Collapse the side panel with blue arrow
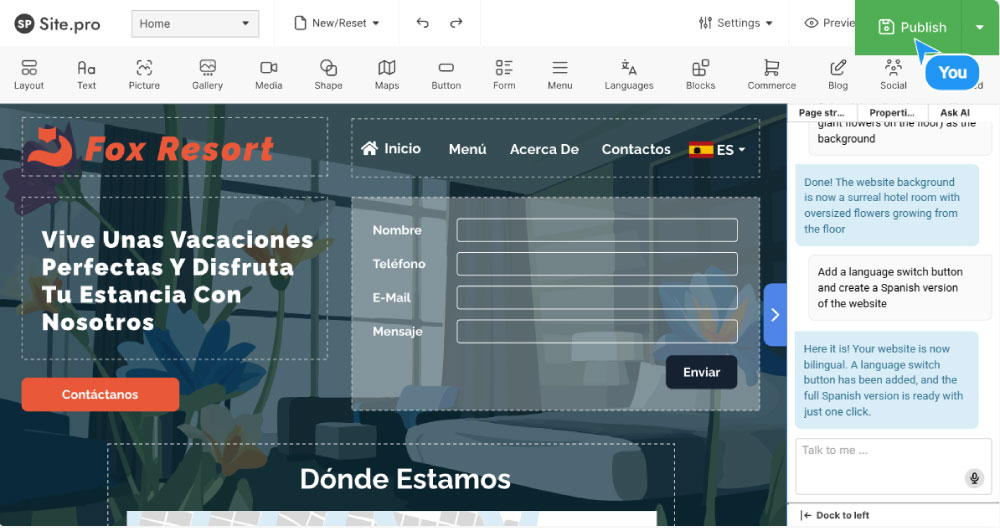This screenshot has height=528, width=1000. (775, 314)
